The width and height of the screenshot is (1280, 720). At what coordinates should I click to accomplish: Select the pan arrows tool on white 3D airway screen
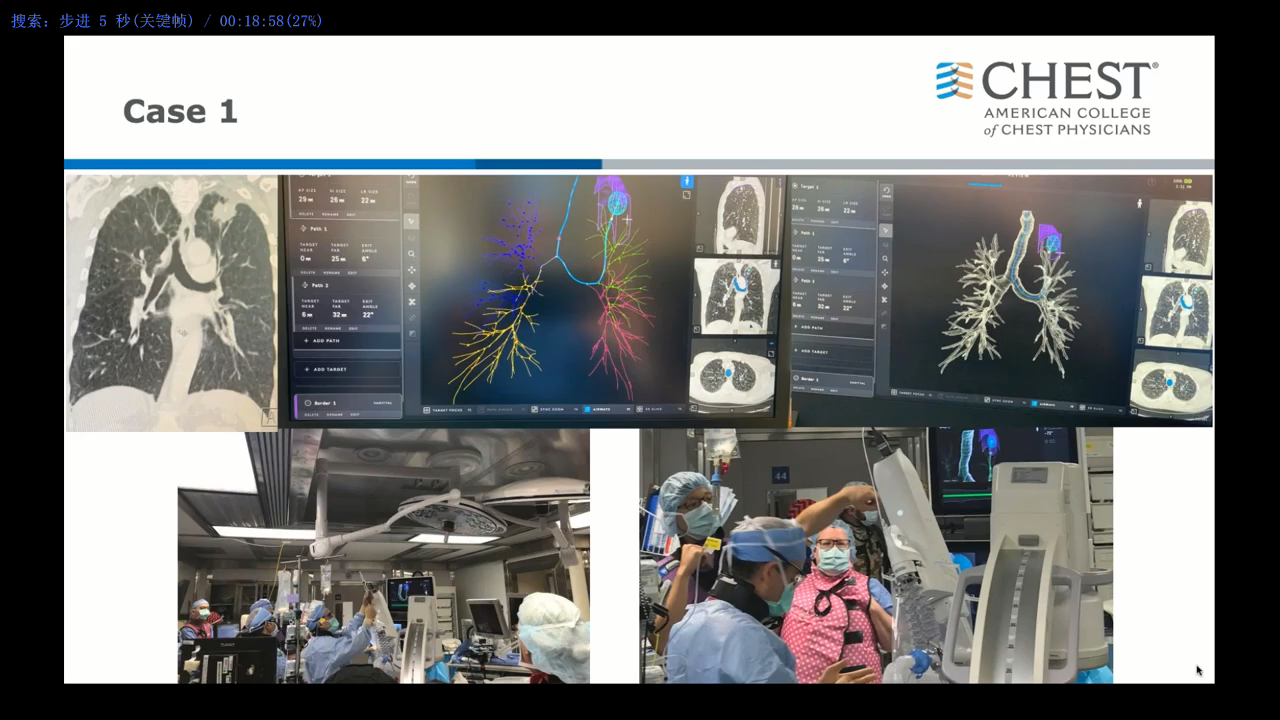(885, 272)
